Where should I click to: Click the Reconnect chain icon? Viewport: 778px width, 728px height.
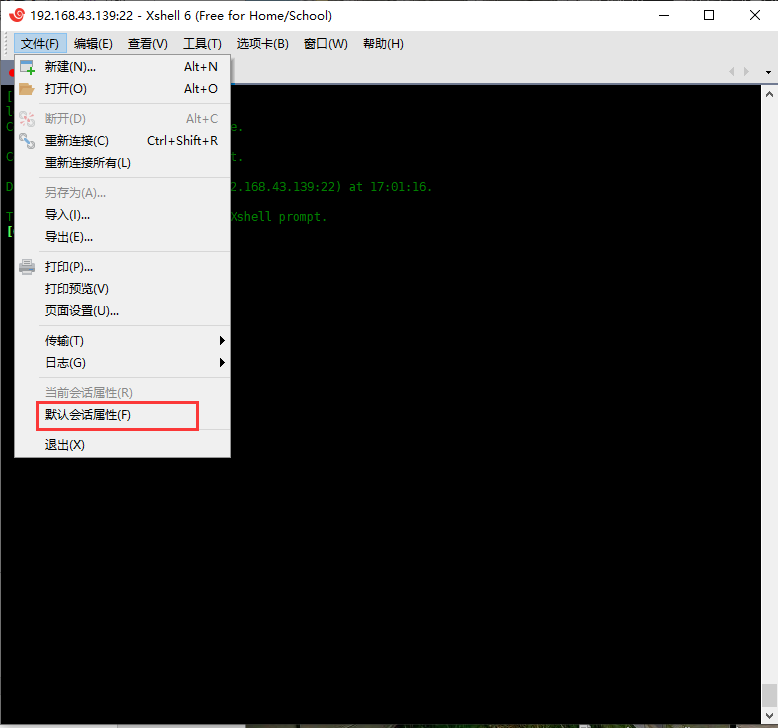click(x=27, y=141)
